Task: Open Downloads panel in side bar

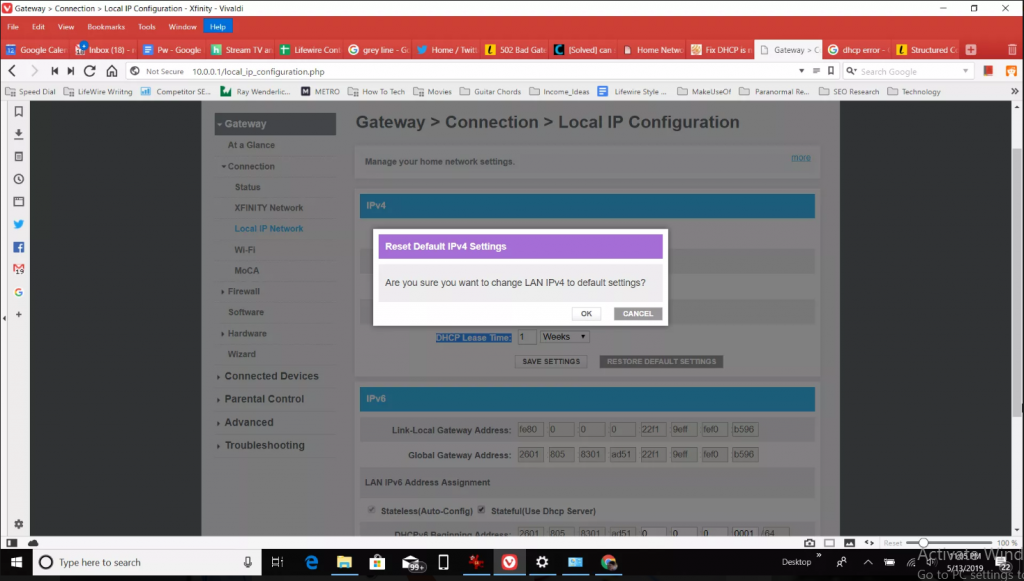Action: pos(18,134)
